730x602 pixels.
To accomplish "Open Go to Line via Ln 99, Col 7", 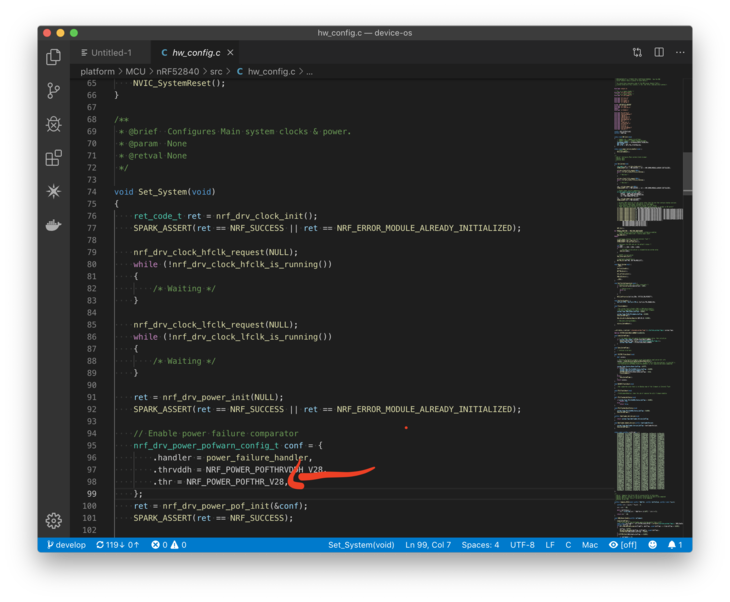I will 428,545.
